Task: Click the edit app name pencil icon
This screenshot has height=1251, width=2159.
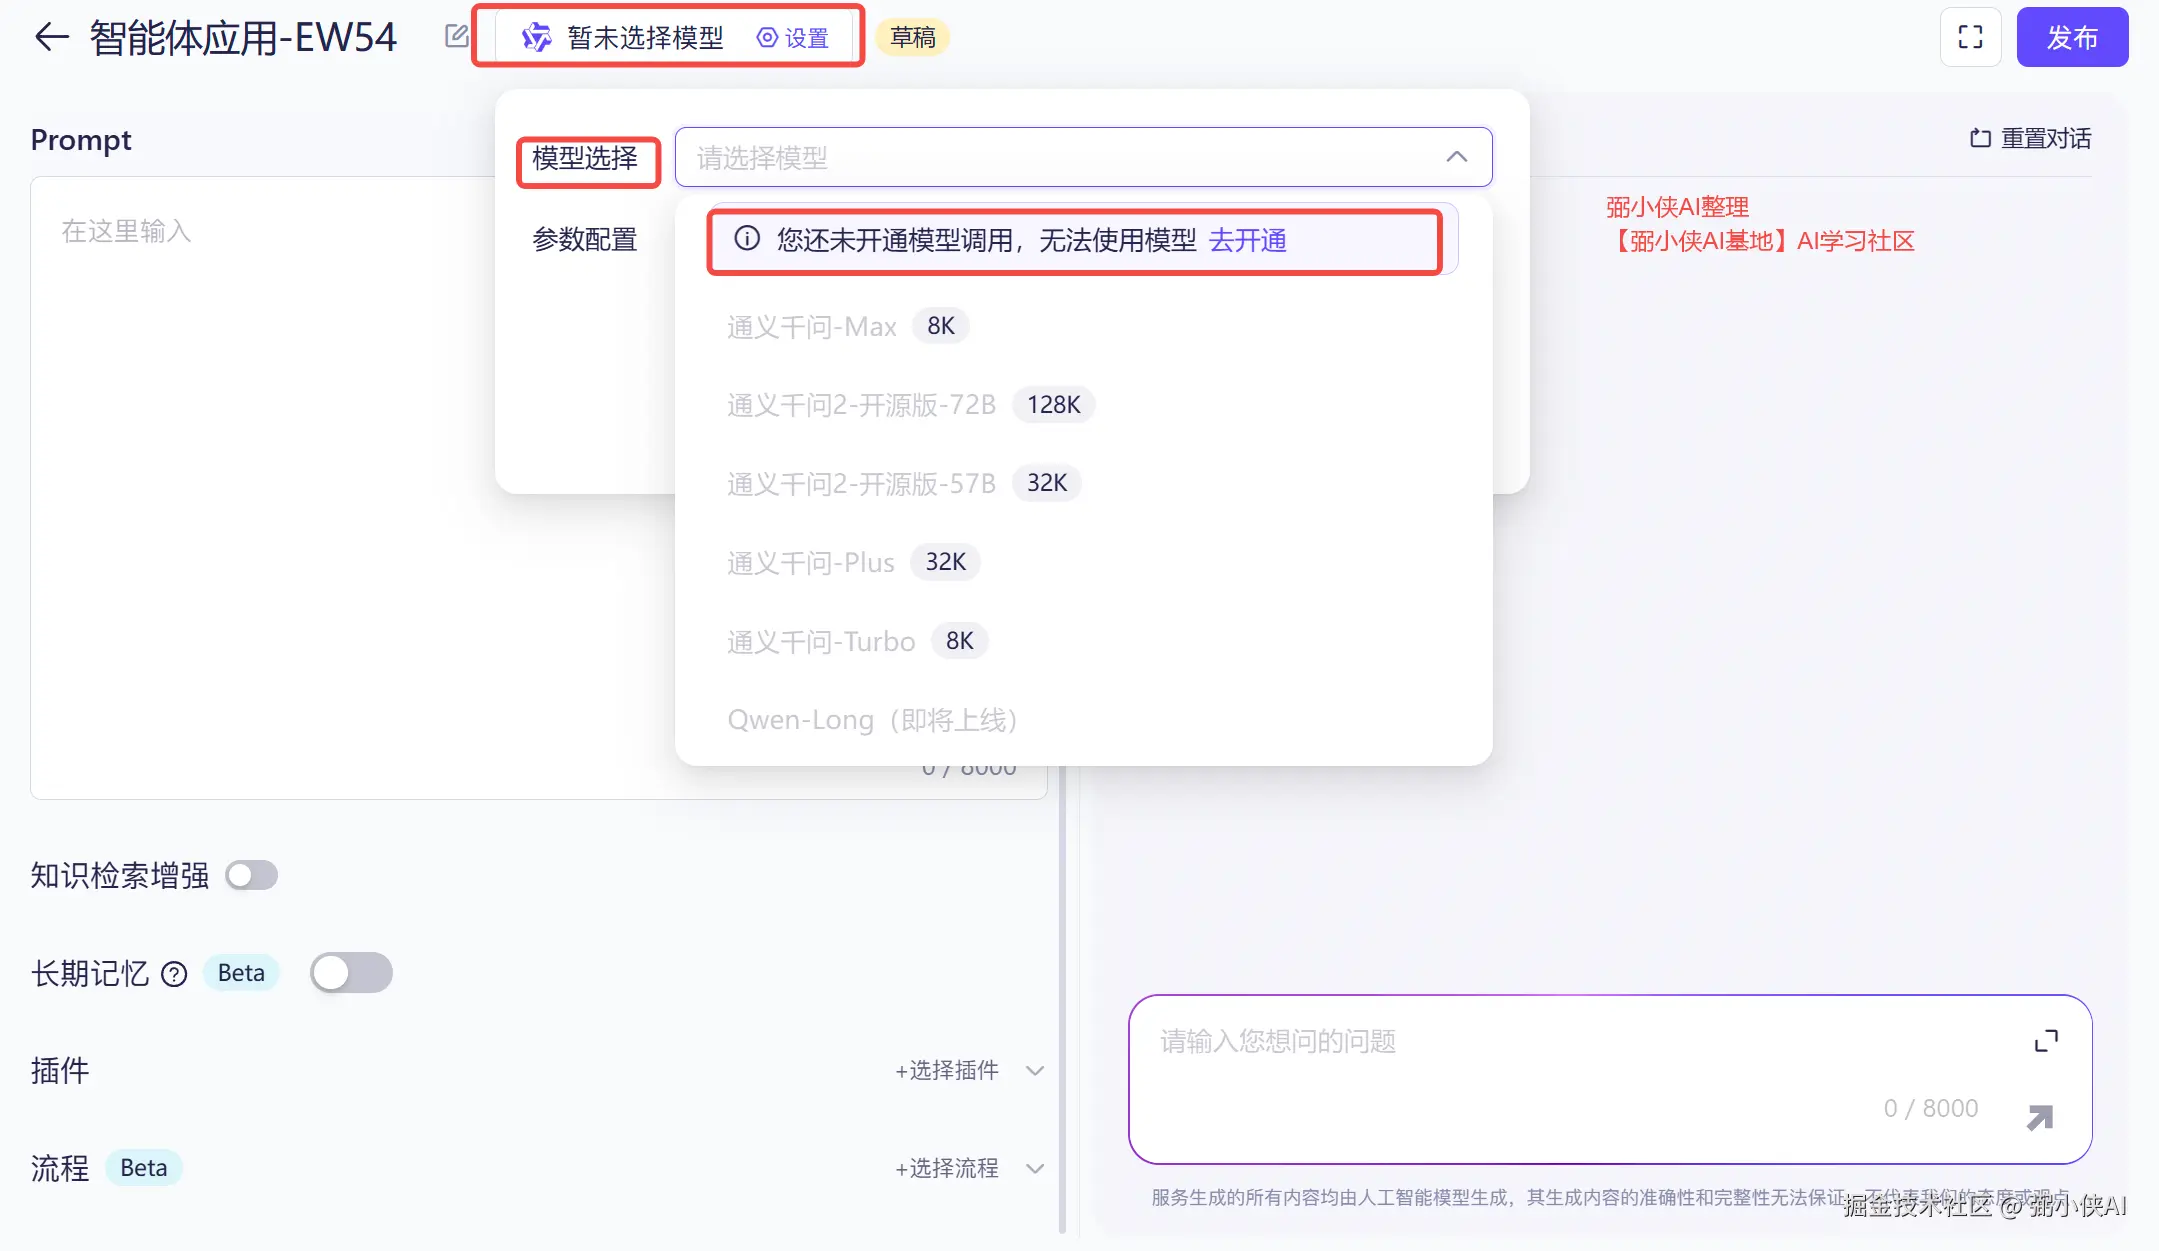Action: click(x=456, y=37)
